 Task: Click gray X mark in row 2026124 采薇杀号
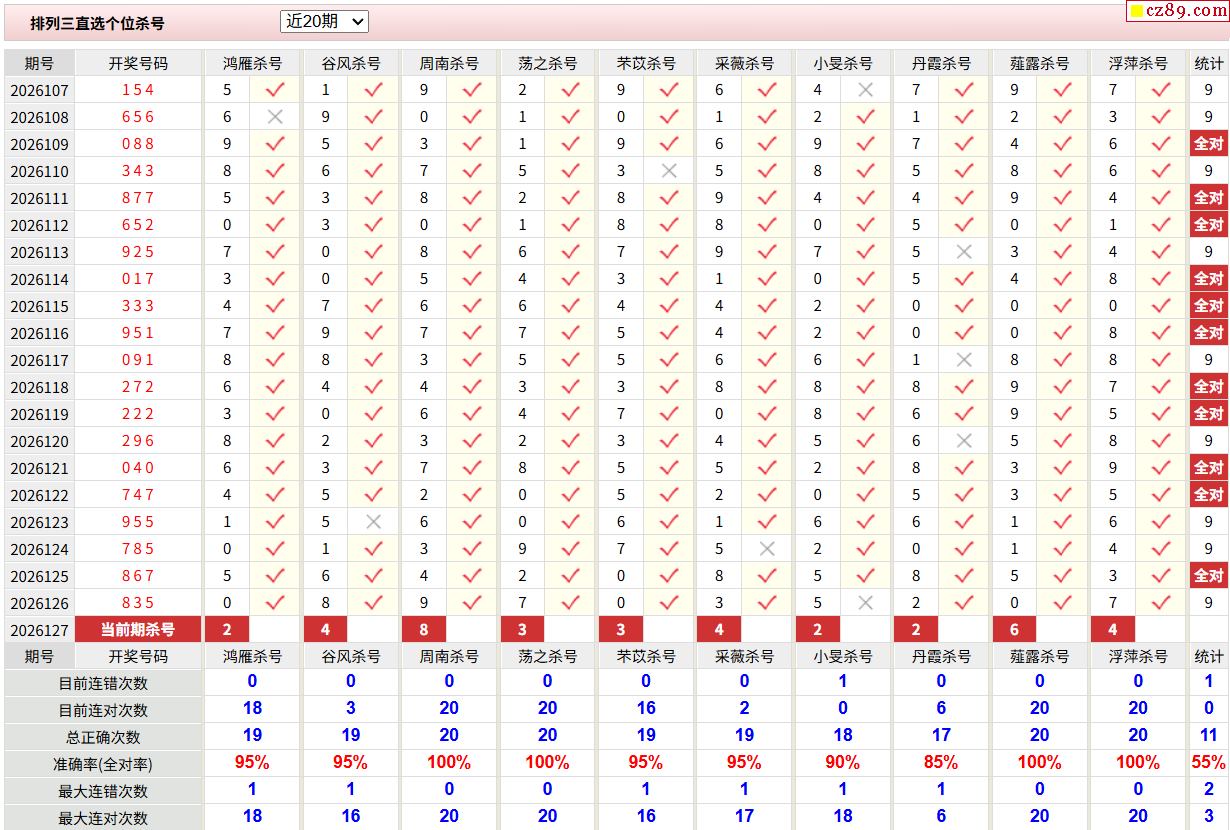(x=768, y=549)
